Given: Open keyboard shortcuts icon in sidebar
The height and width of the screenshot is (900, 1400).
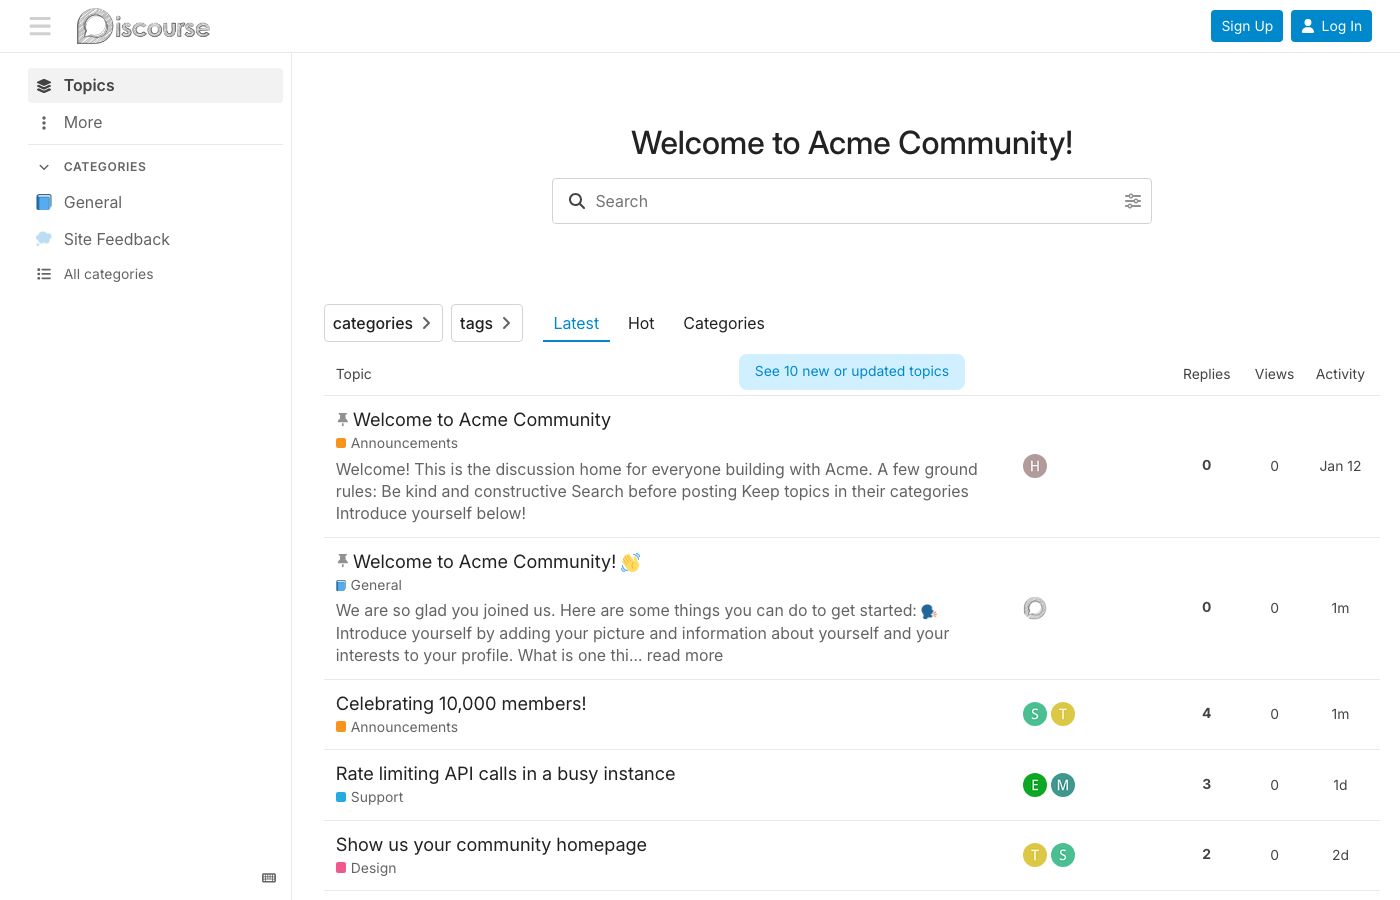Looking at the screenshot, I should [269, 878].
